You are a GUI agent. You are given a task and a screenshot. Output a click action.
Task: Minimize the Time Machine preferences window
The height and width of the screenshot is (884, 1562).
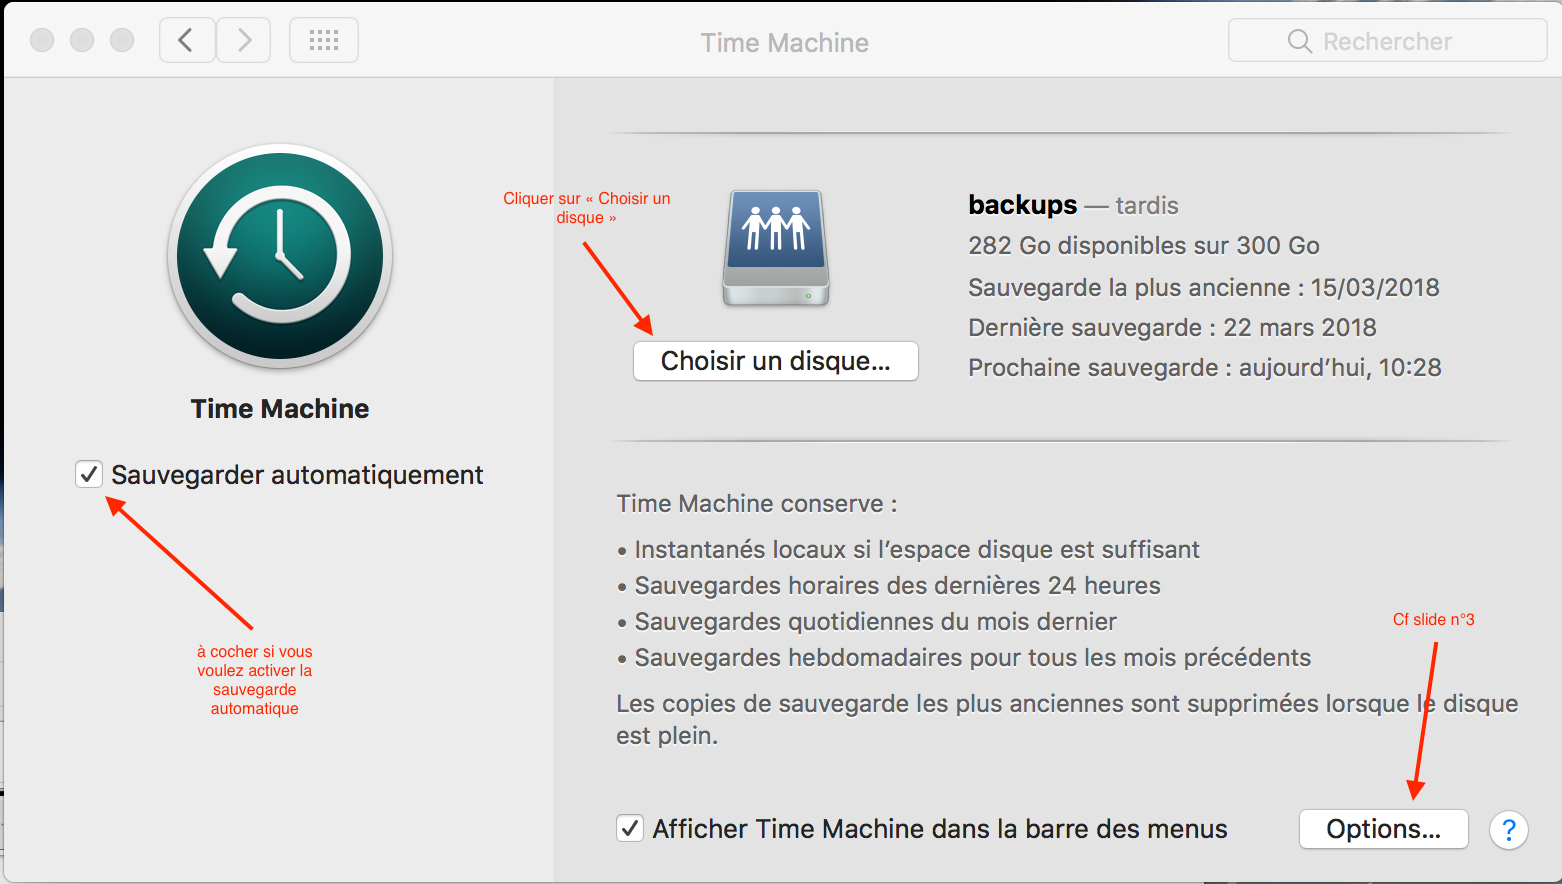(x=82, y=40)
